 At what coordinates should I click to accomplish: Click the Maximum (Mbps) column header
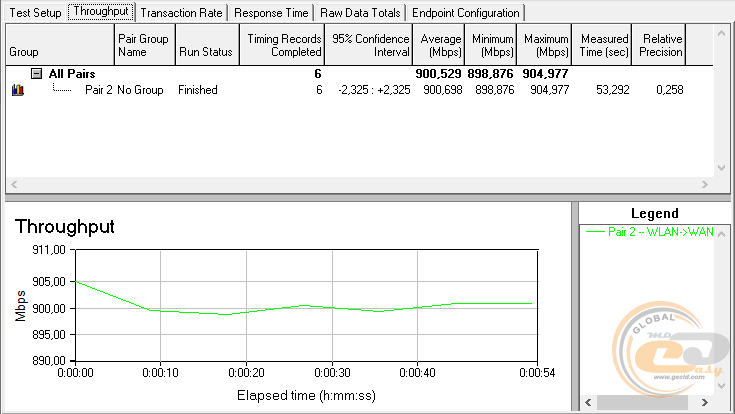pyautogui.click(x=544, y=45)
